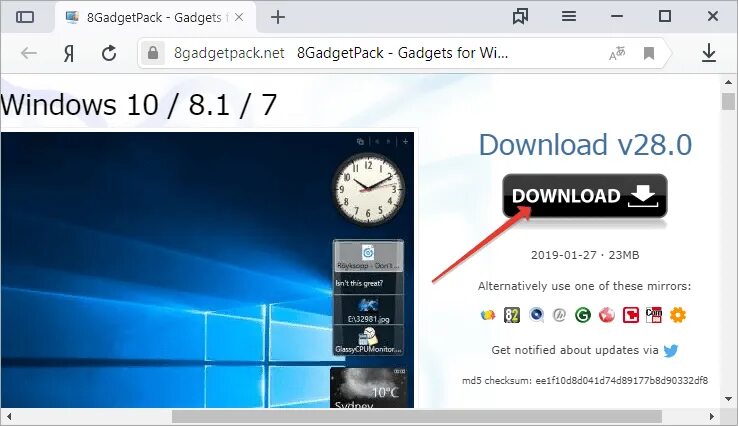Image resolution: width=738 pixels, height=426 pixels.
Task: Click the padlock site security icon
Action: coord(152,53)
